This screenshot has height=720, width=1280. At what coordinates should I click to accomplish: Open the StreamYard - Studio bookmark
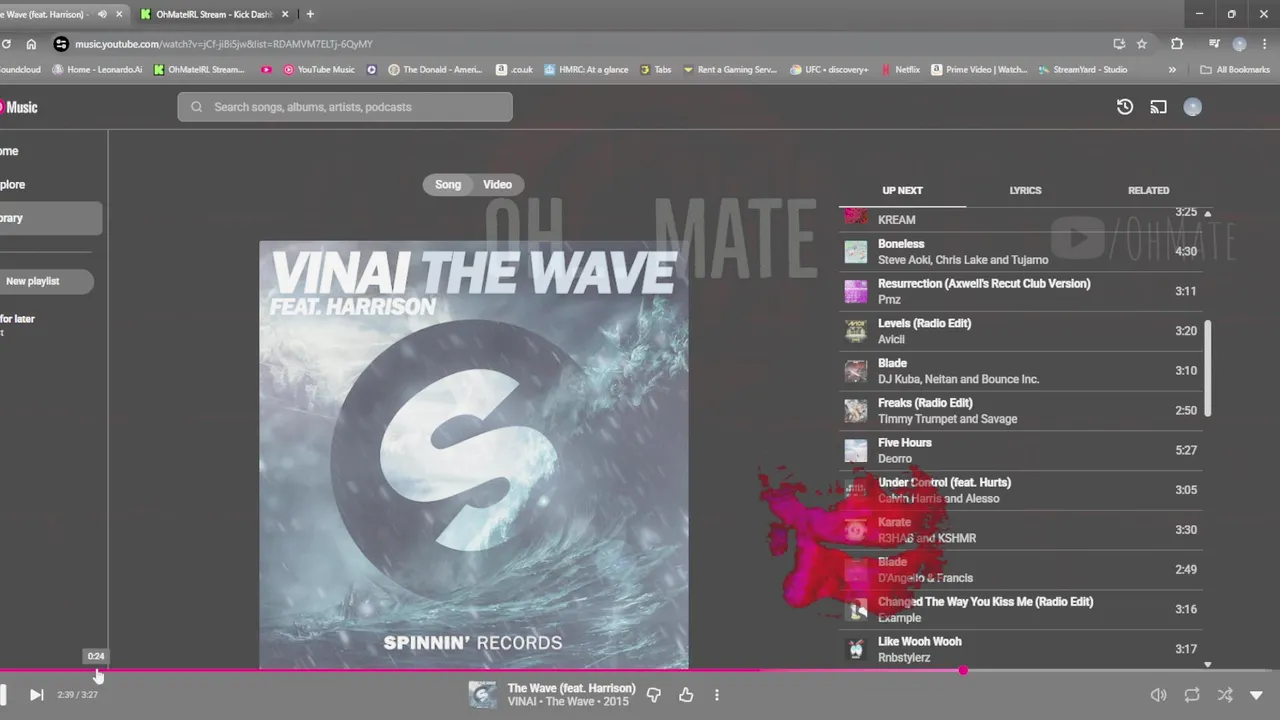(x=1083, y=70)
